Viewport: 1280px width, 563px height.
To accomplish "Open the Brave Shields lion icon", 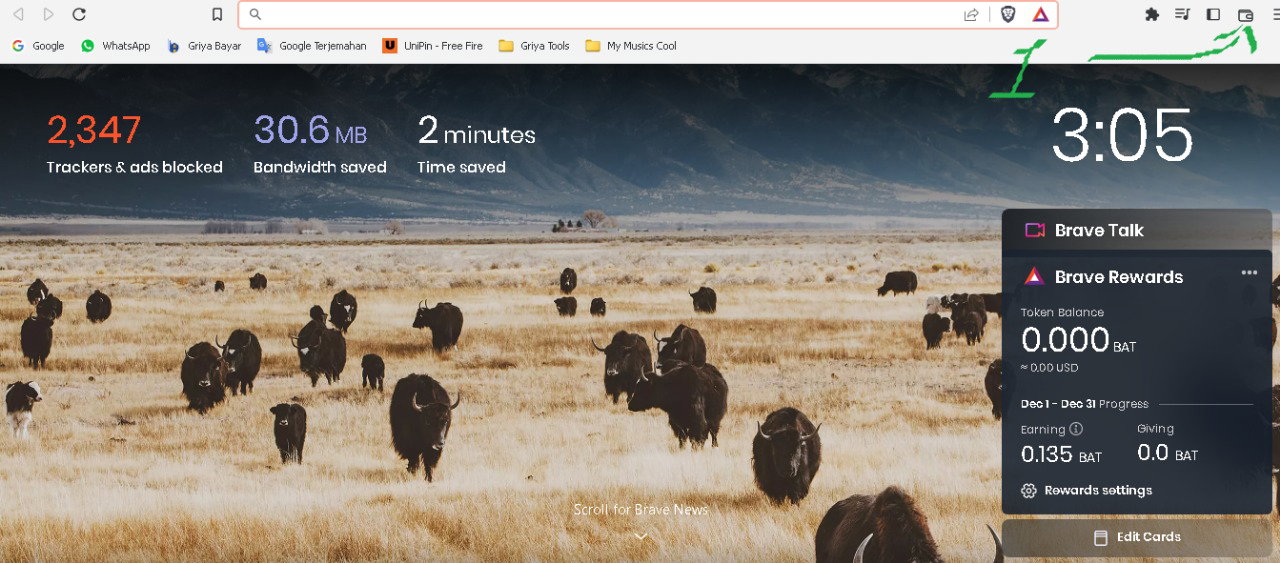I will (x=1008, y=14).
